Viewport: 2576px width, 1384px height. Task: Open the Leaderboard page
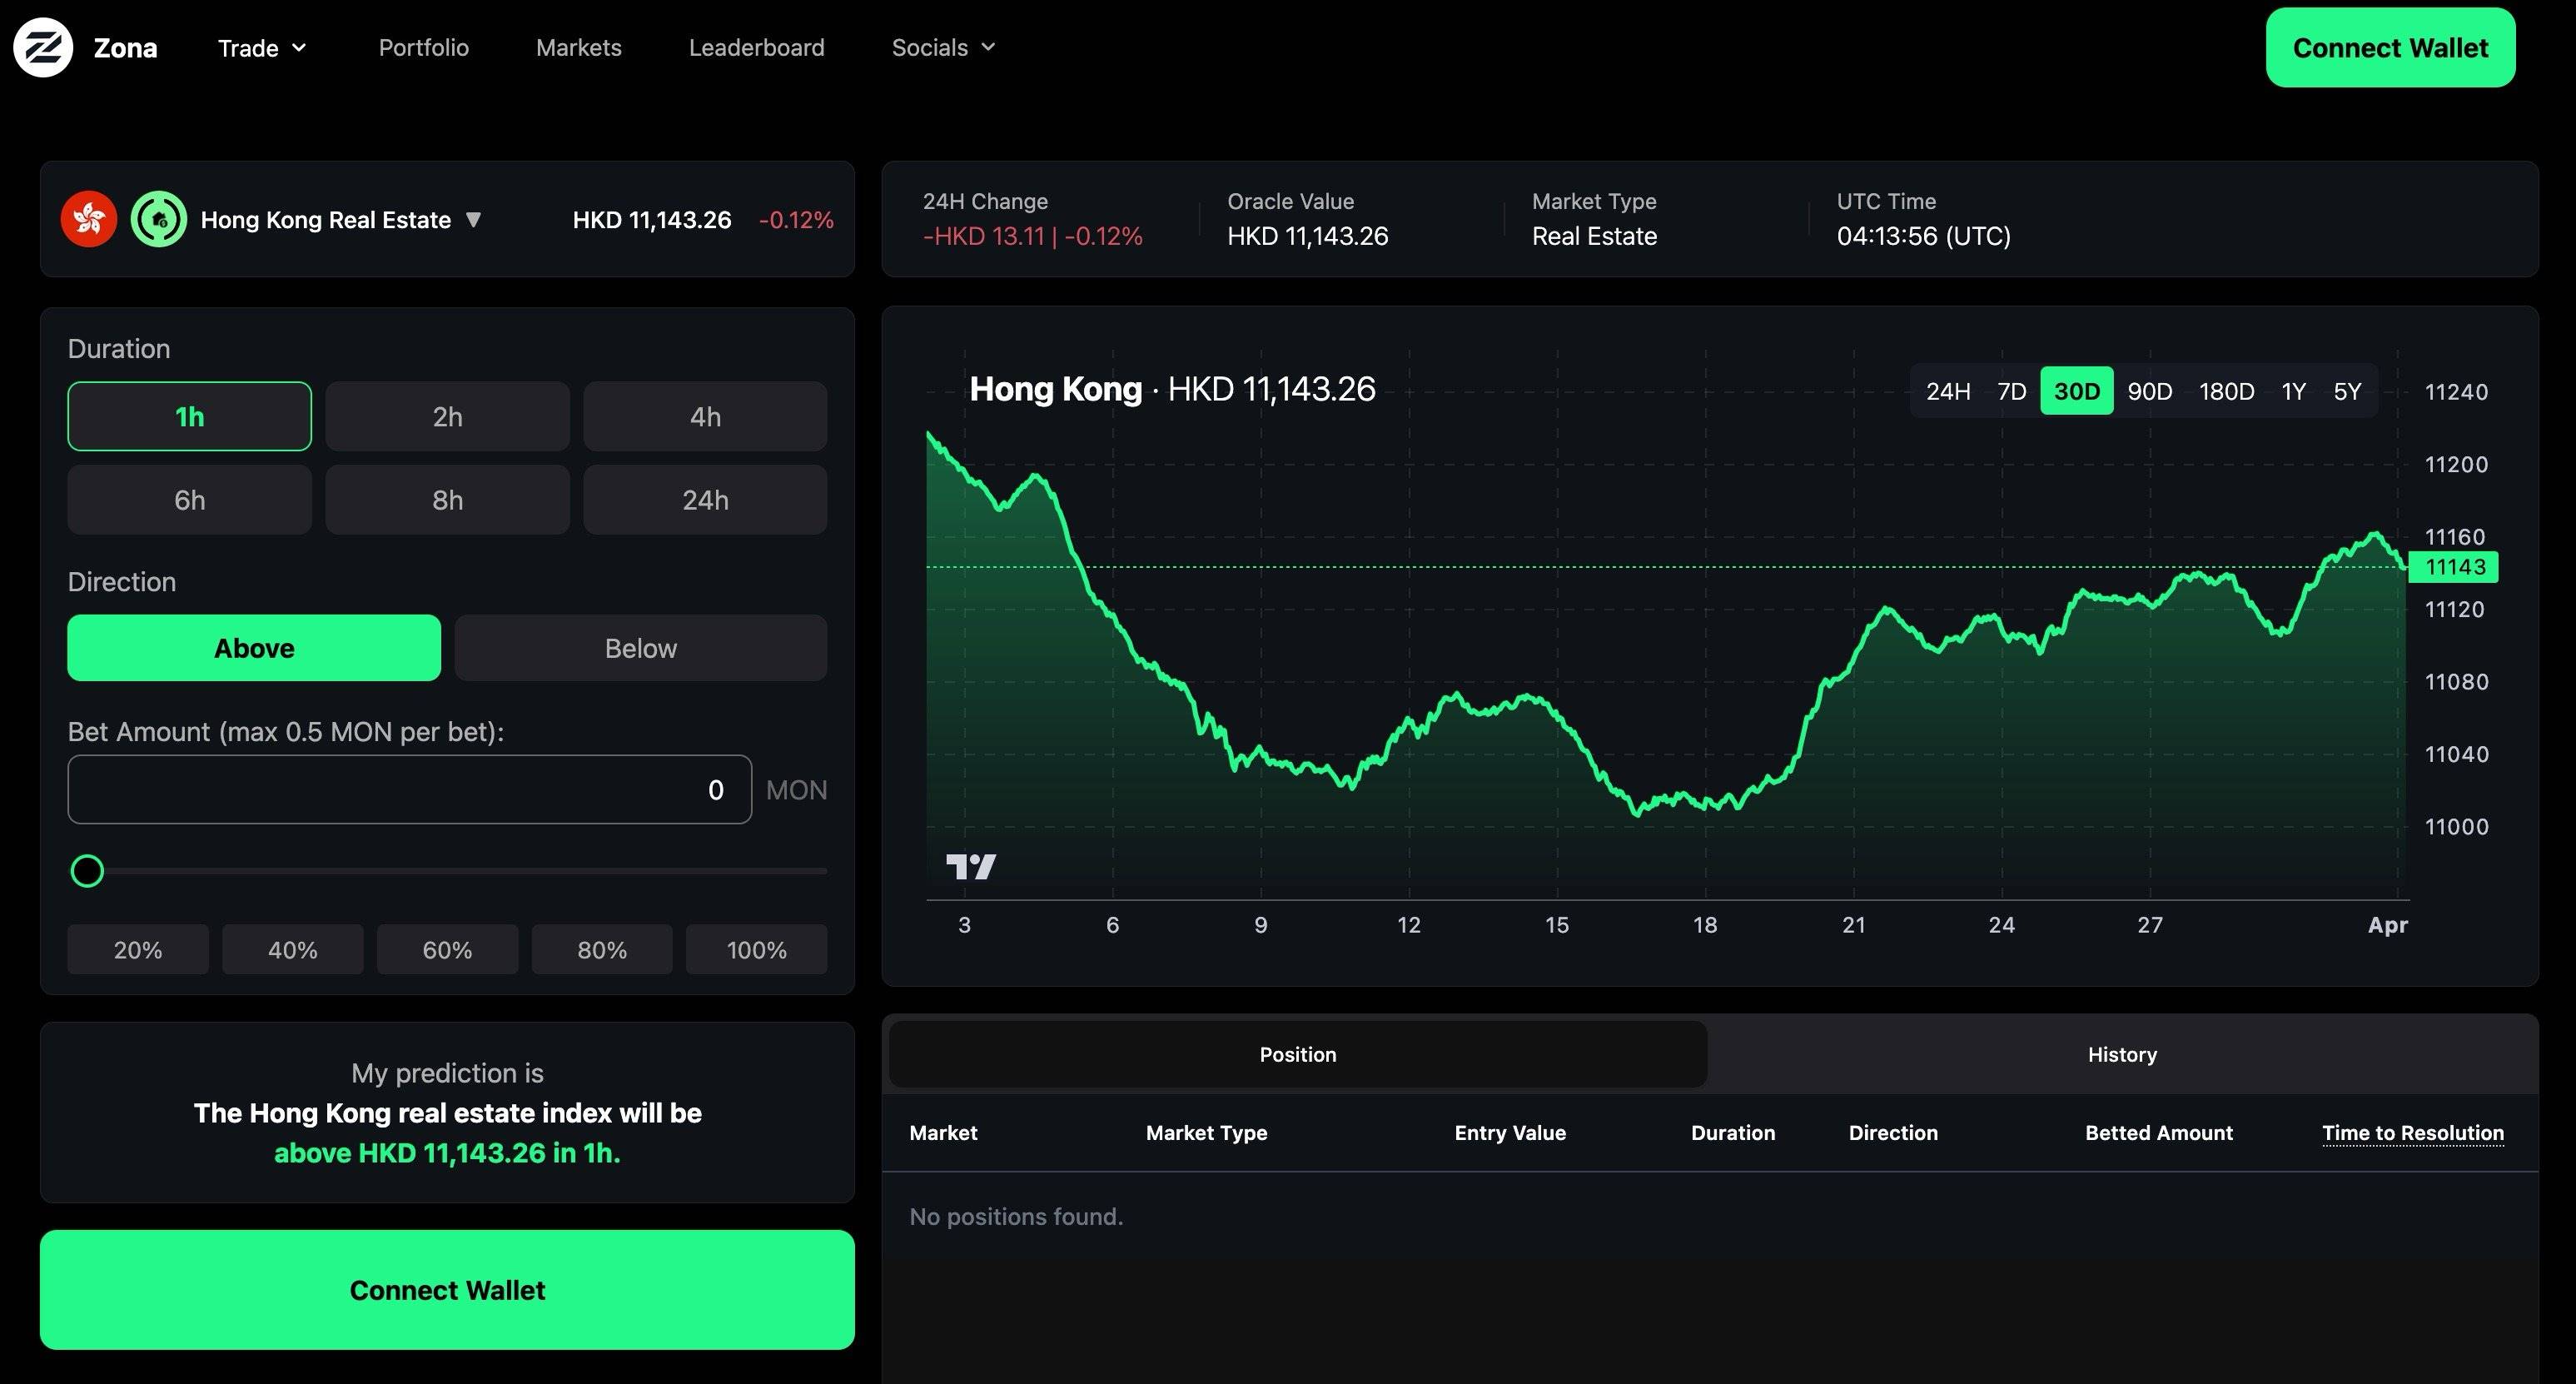(x=757, y=48)
